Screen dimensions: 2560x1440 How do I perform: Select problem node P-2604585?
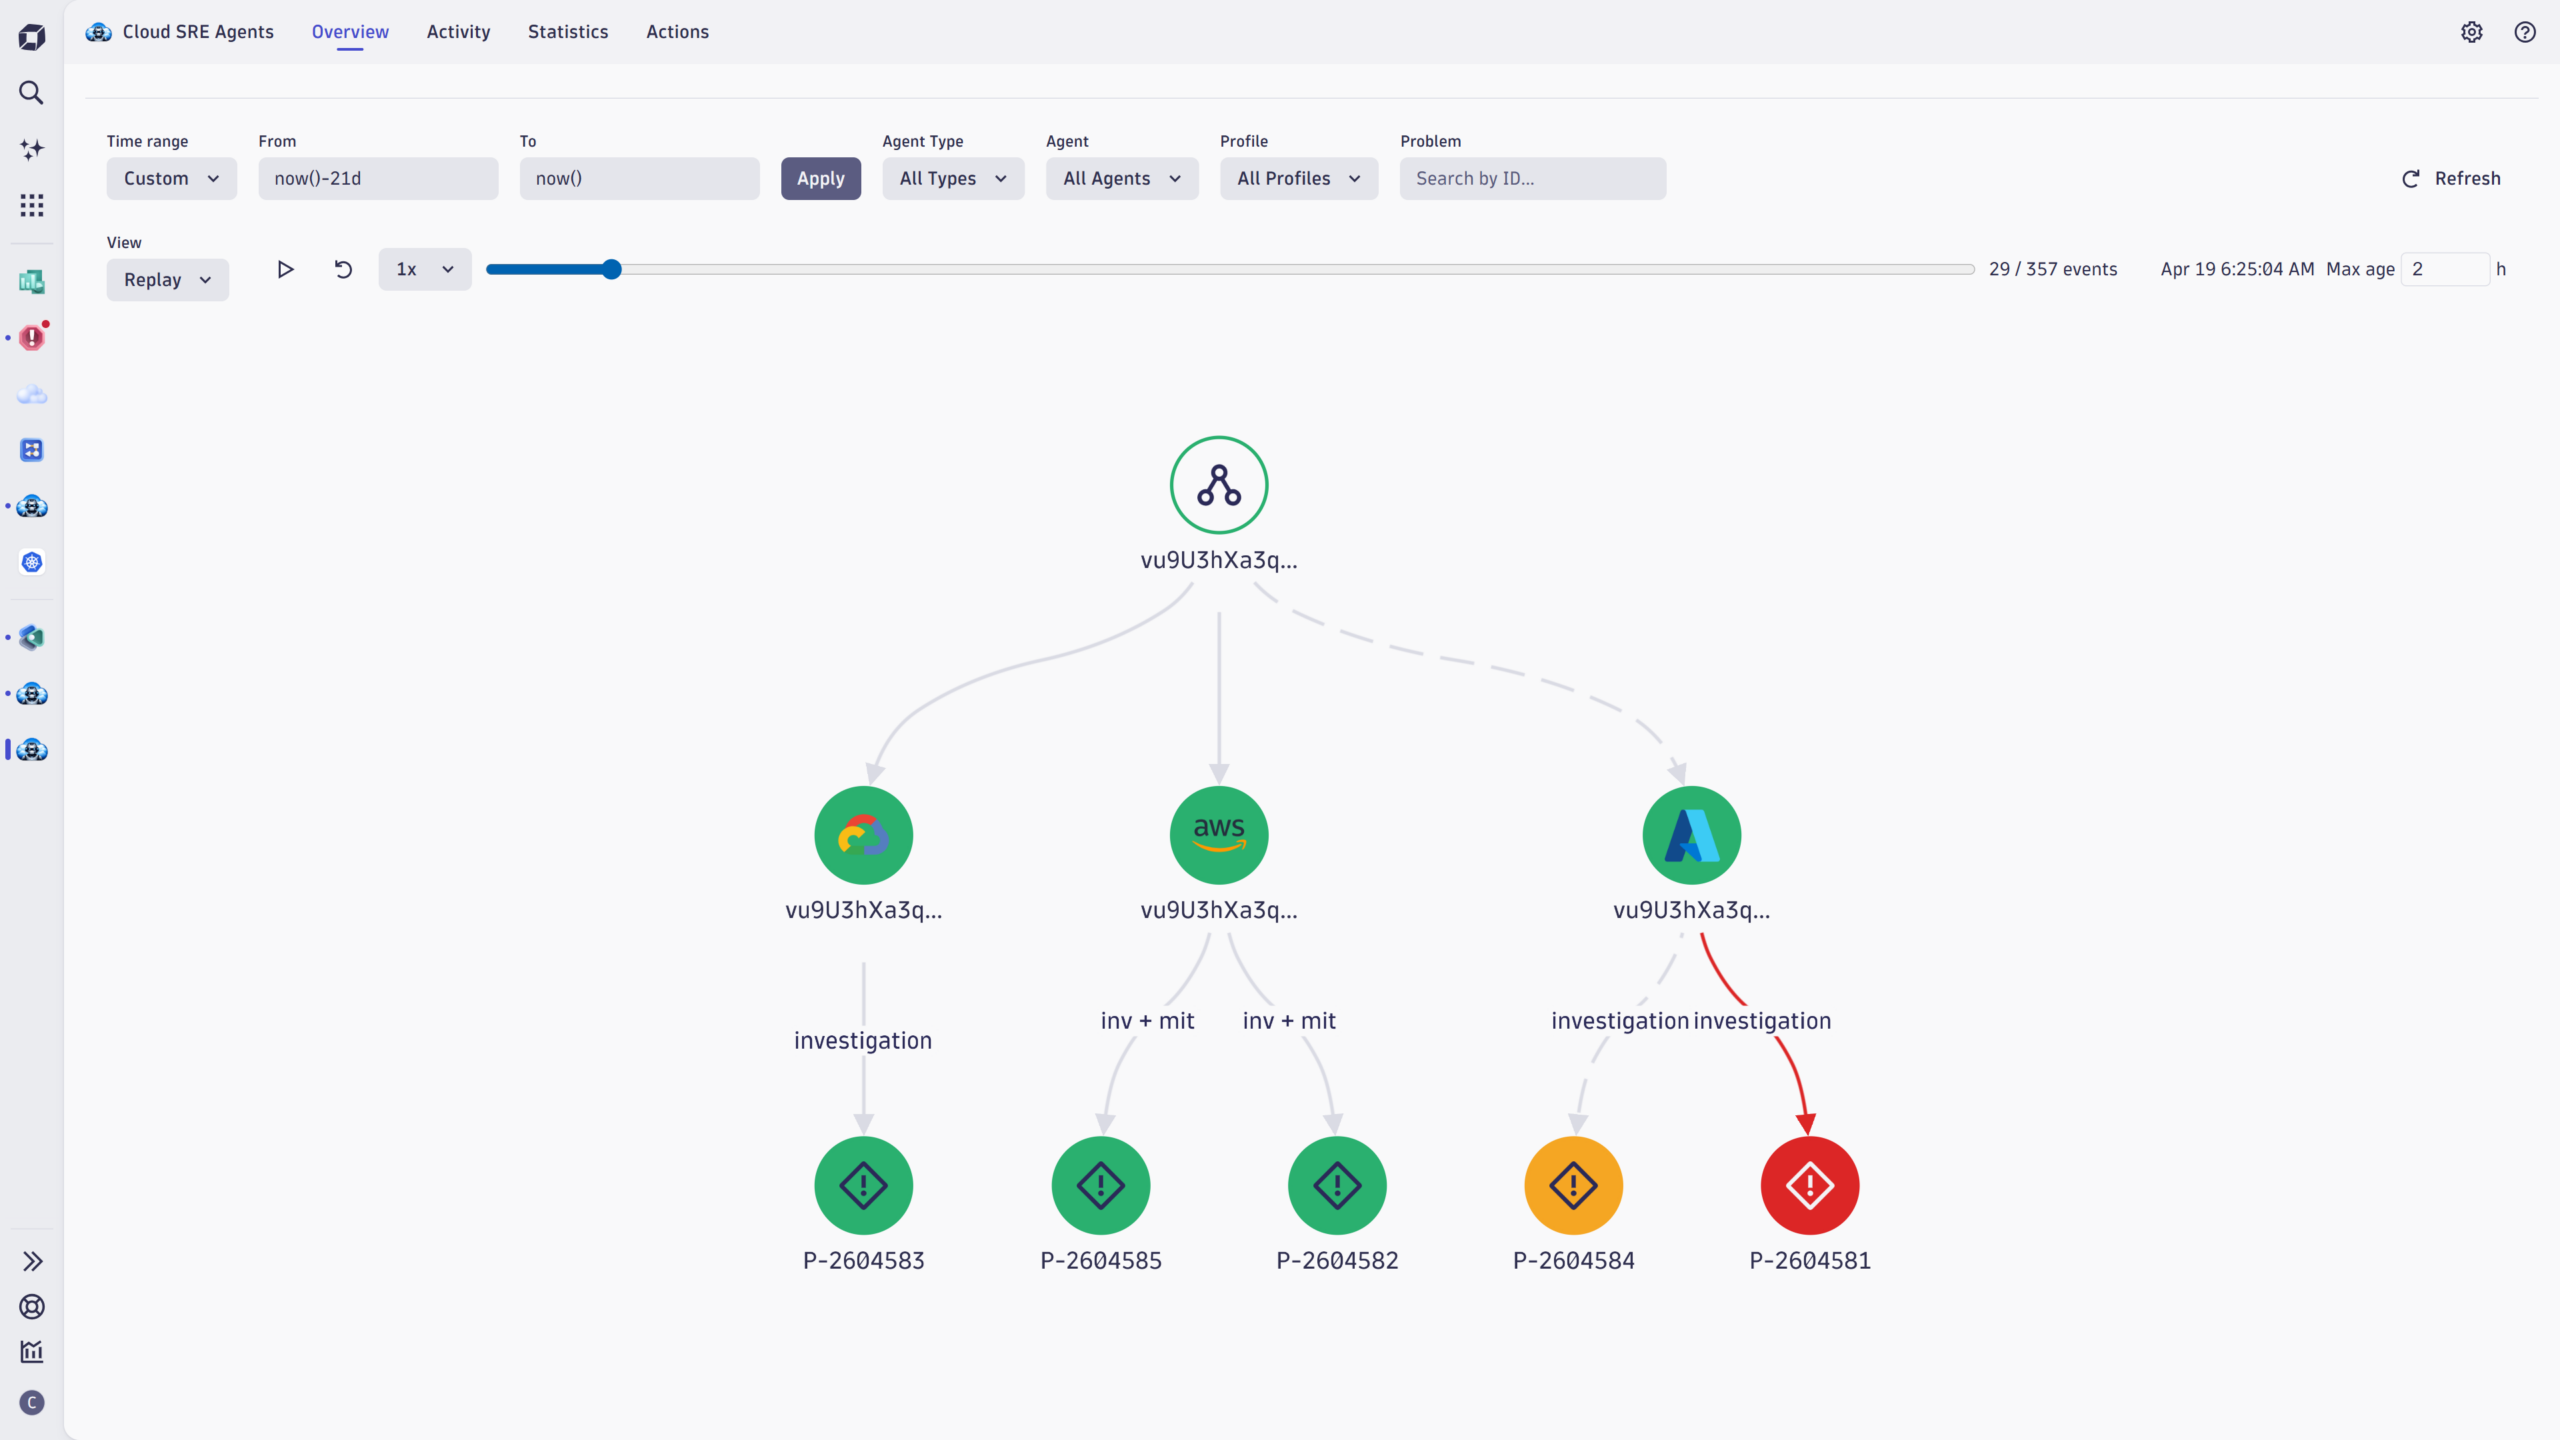pyautogui.click(x=1101, y=1185)
